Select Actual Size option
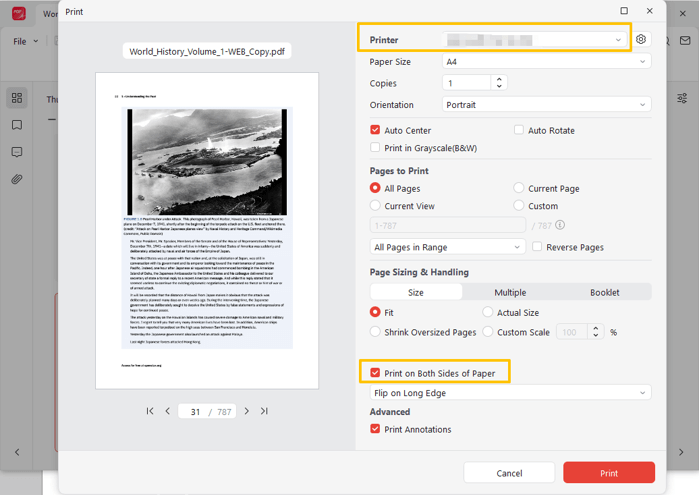Viewport: 700px width, 495px height. click(x=488, y=312)
